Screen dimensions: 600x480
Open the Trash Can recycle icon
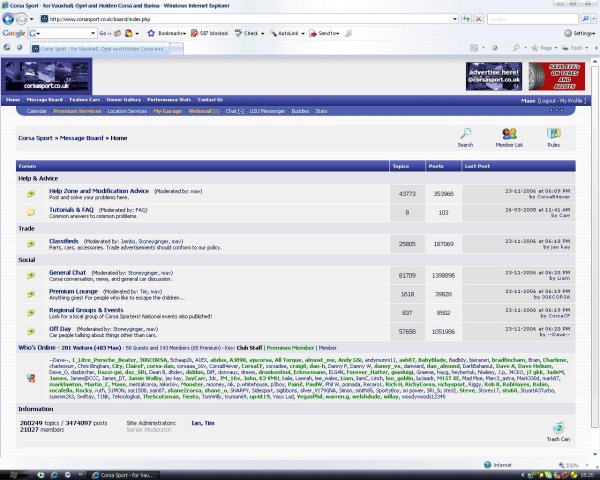(558, 428)
